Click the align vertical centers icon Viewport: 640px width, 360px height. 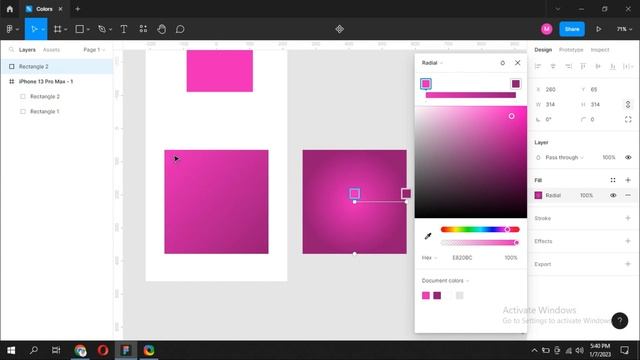pyautogui.click(x=598, y=66)
